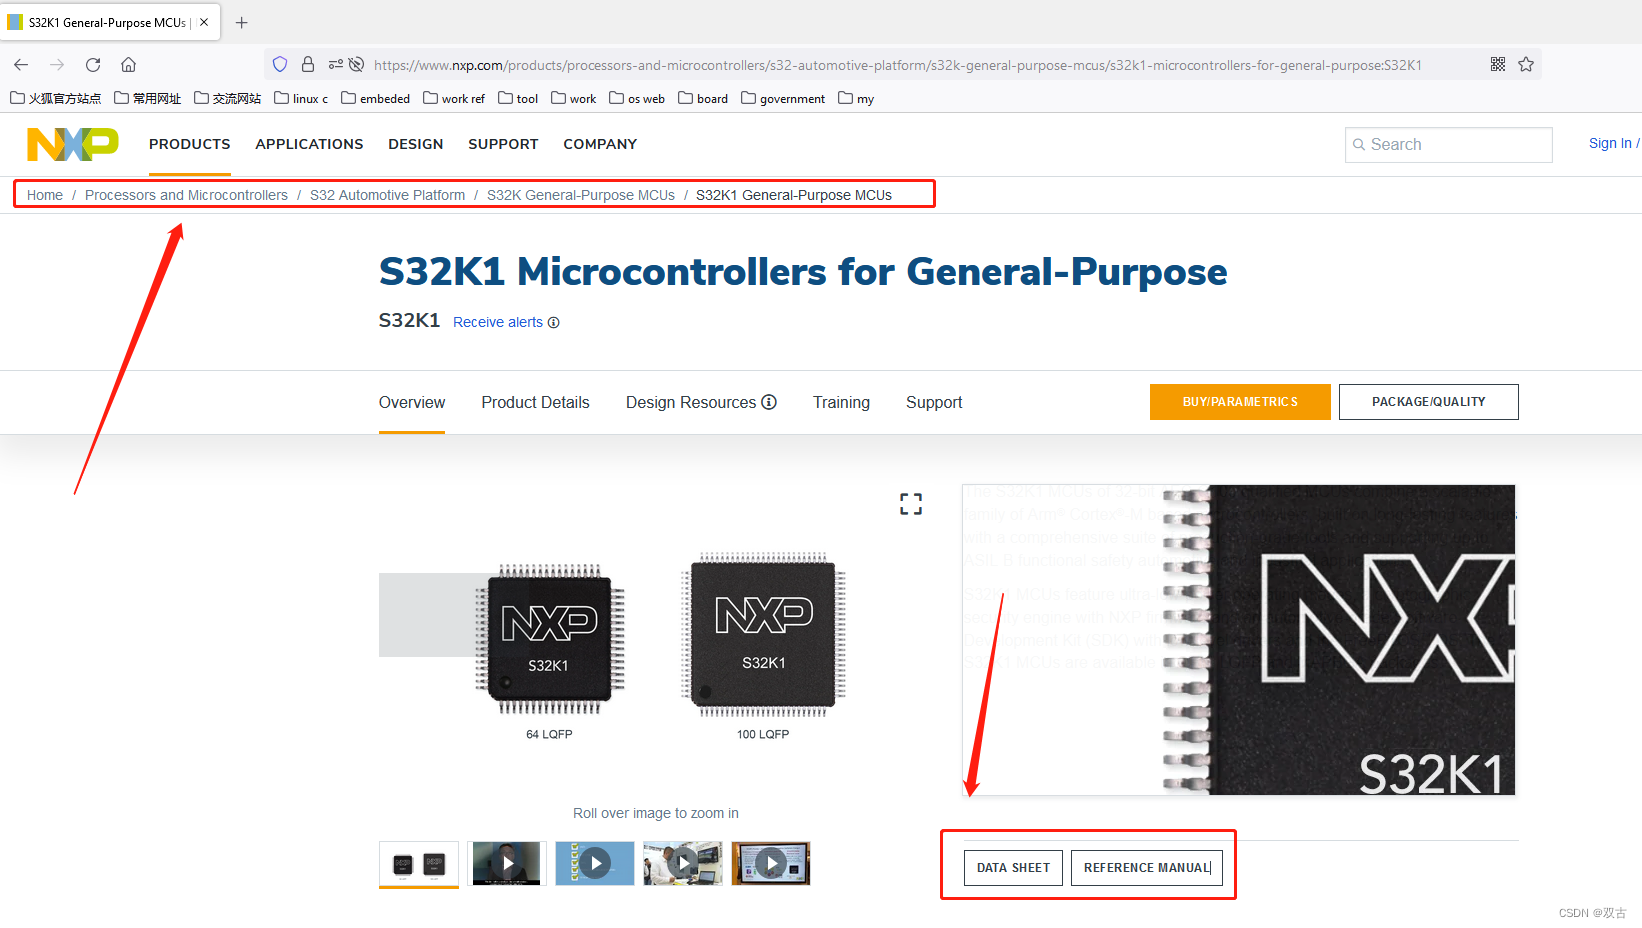The width and height of the screenshot is (1642, 928).
Task: Click the PACKAGE/QUALITY button
Action: pos(1429,402)
